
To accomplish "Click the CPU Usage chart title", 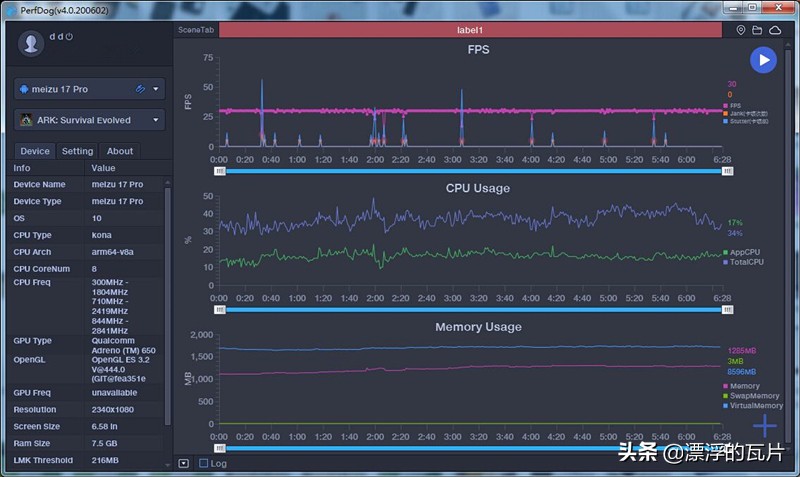I will tap(478, 188).
